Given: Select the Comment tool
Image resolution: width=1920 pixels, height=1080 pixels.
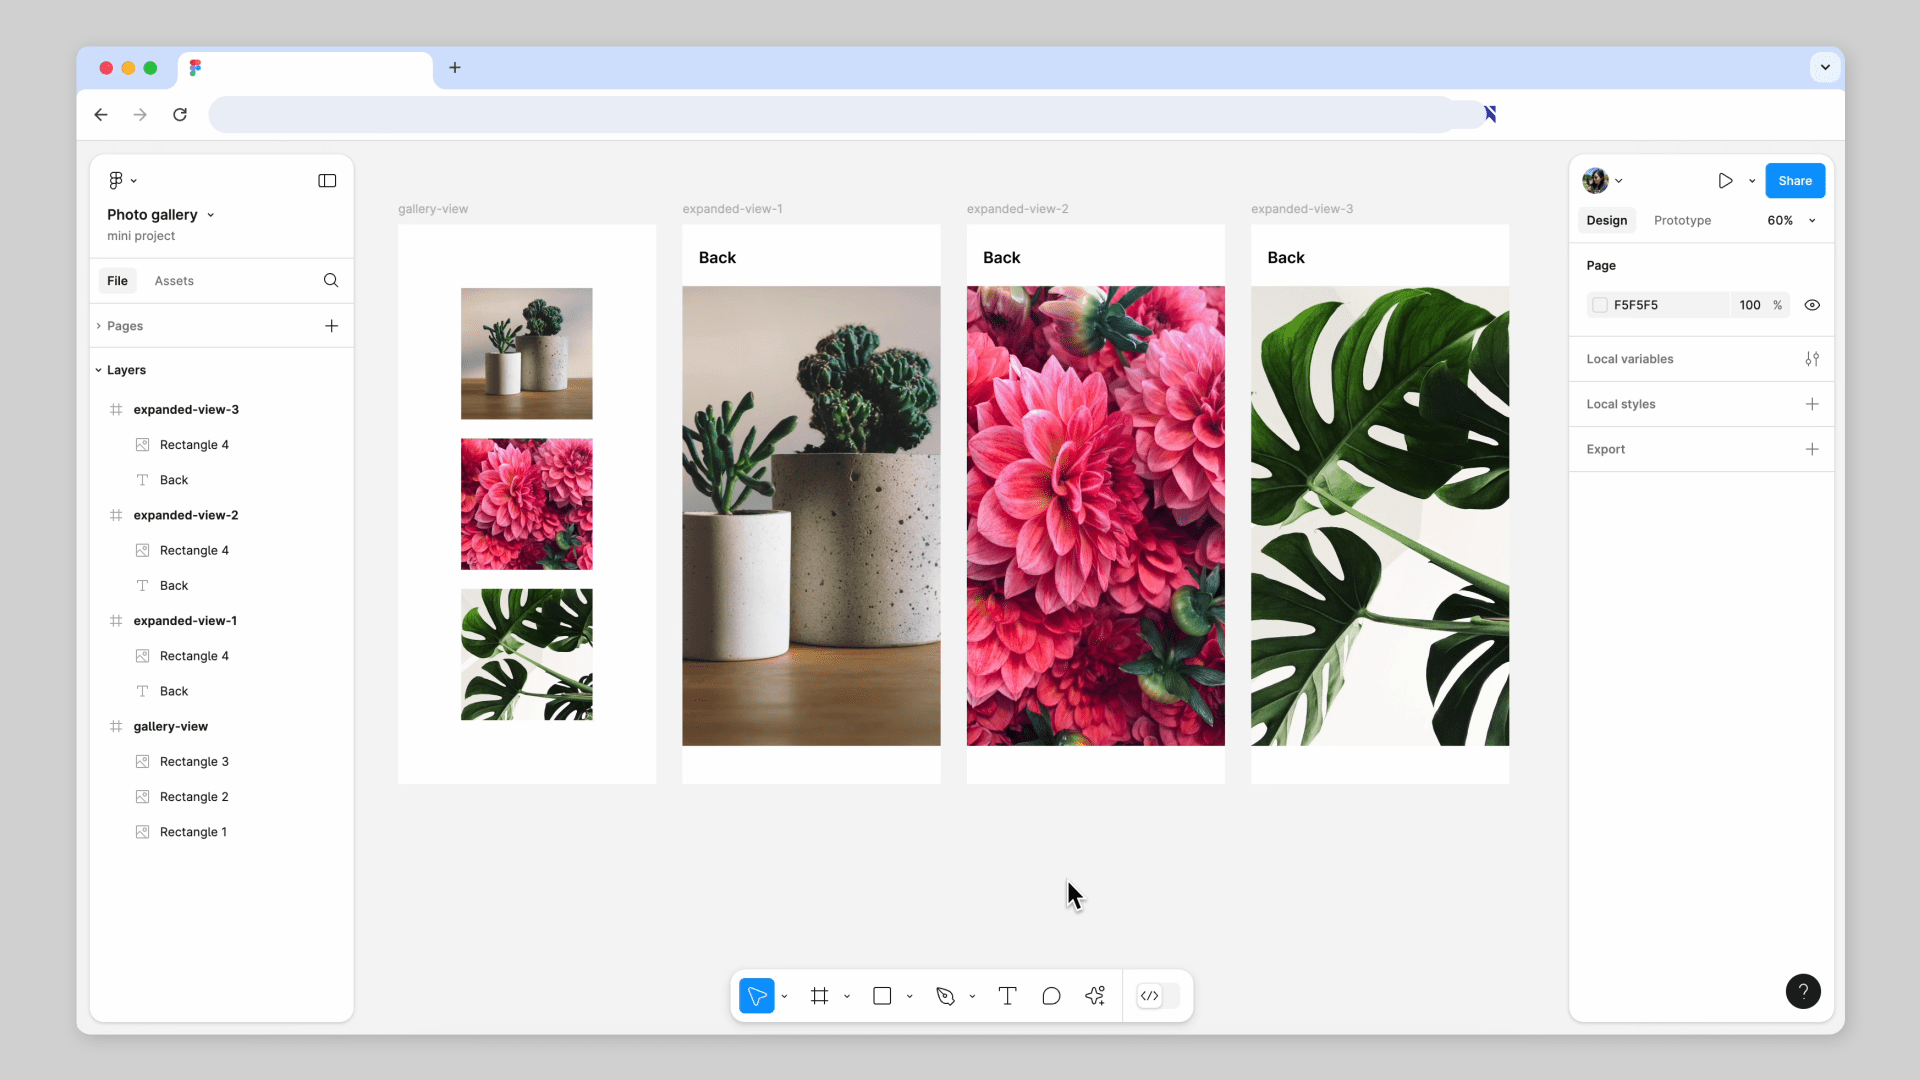Looking at the screenshot, I should [x=1051, y=996].
